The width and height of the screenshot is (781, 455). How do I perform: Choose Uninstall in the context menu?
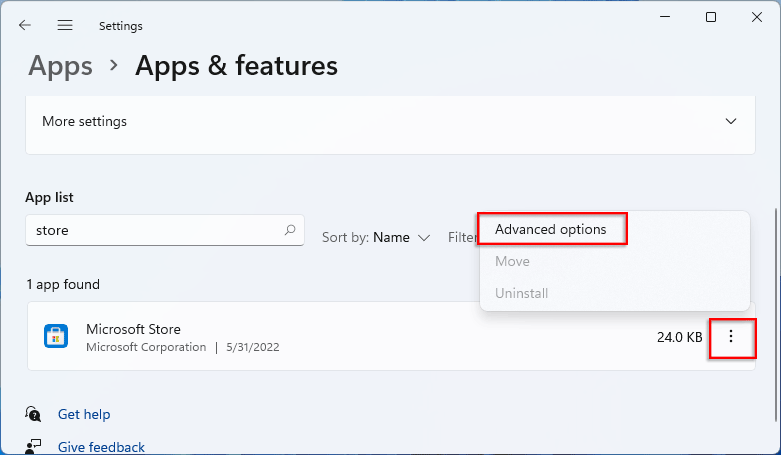(x=521, y=293)
